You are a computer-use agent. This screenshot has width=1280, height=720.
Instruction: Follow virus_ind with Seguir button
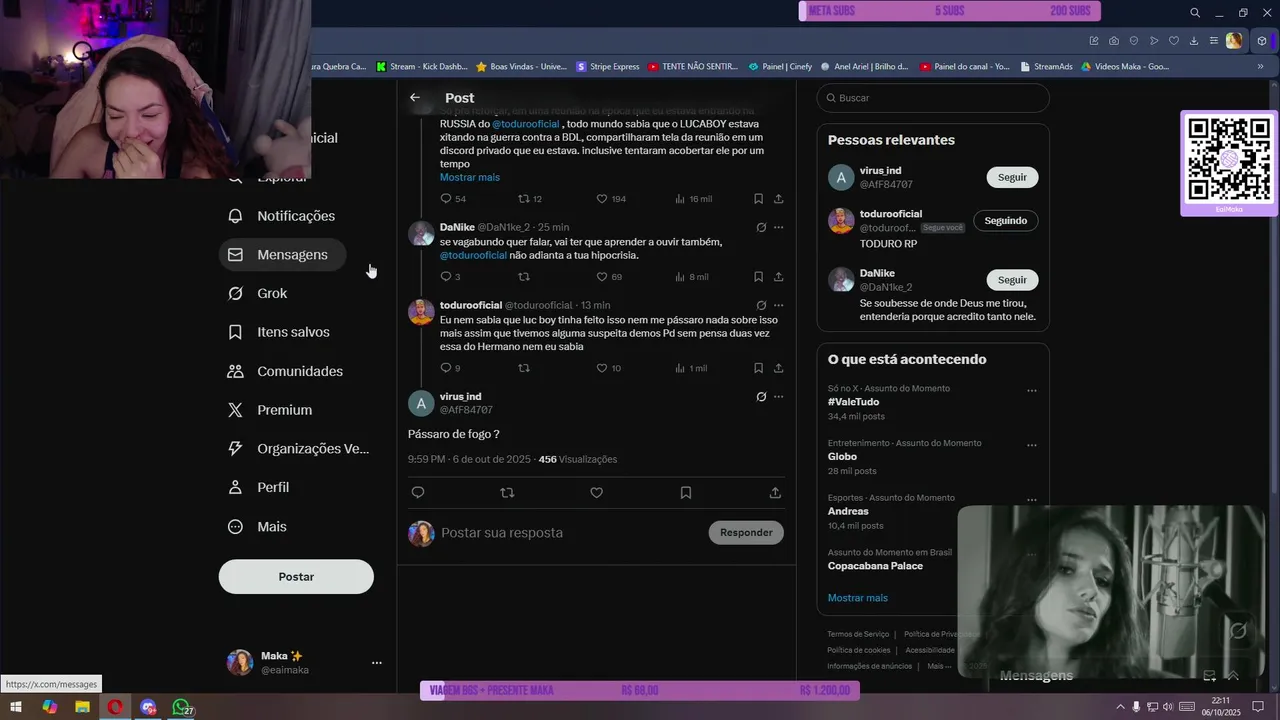coord(1012,177)
